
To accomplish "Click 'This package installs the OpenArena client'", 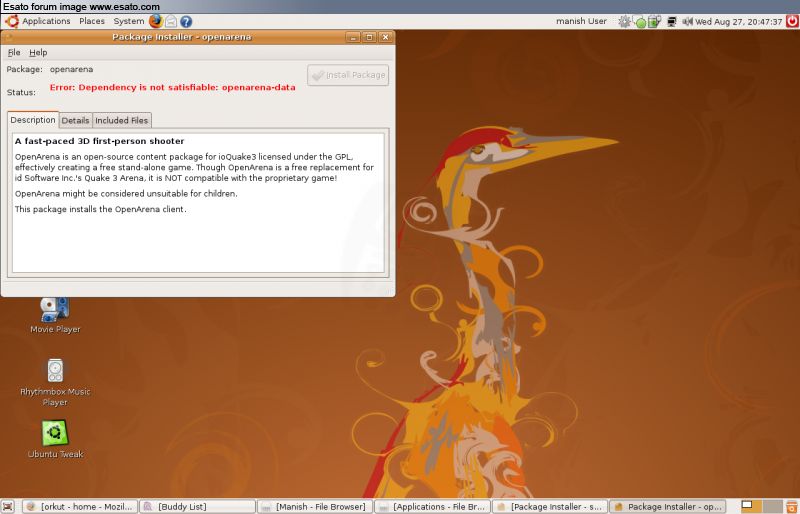I will click(101, 209).
